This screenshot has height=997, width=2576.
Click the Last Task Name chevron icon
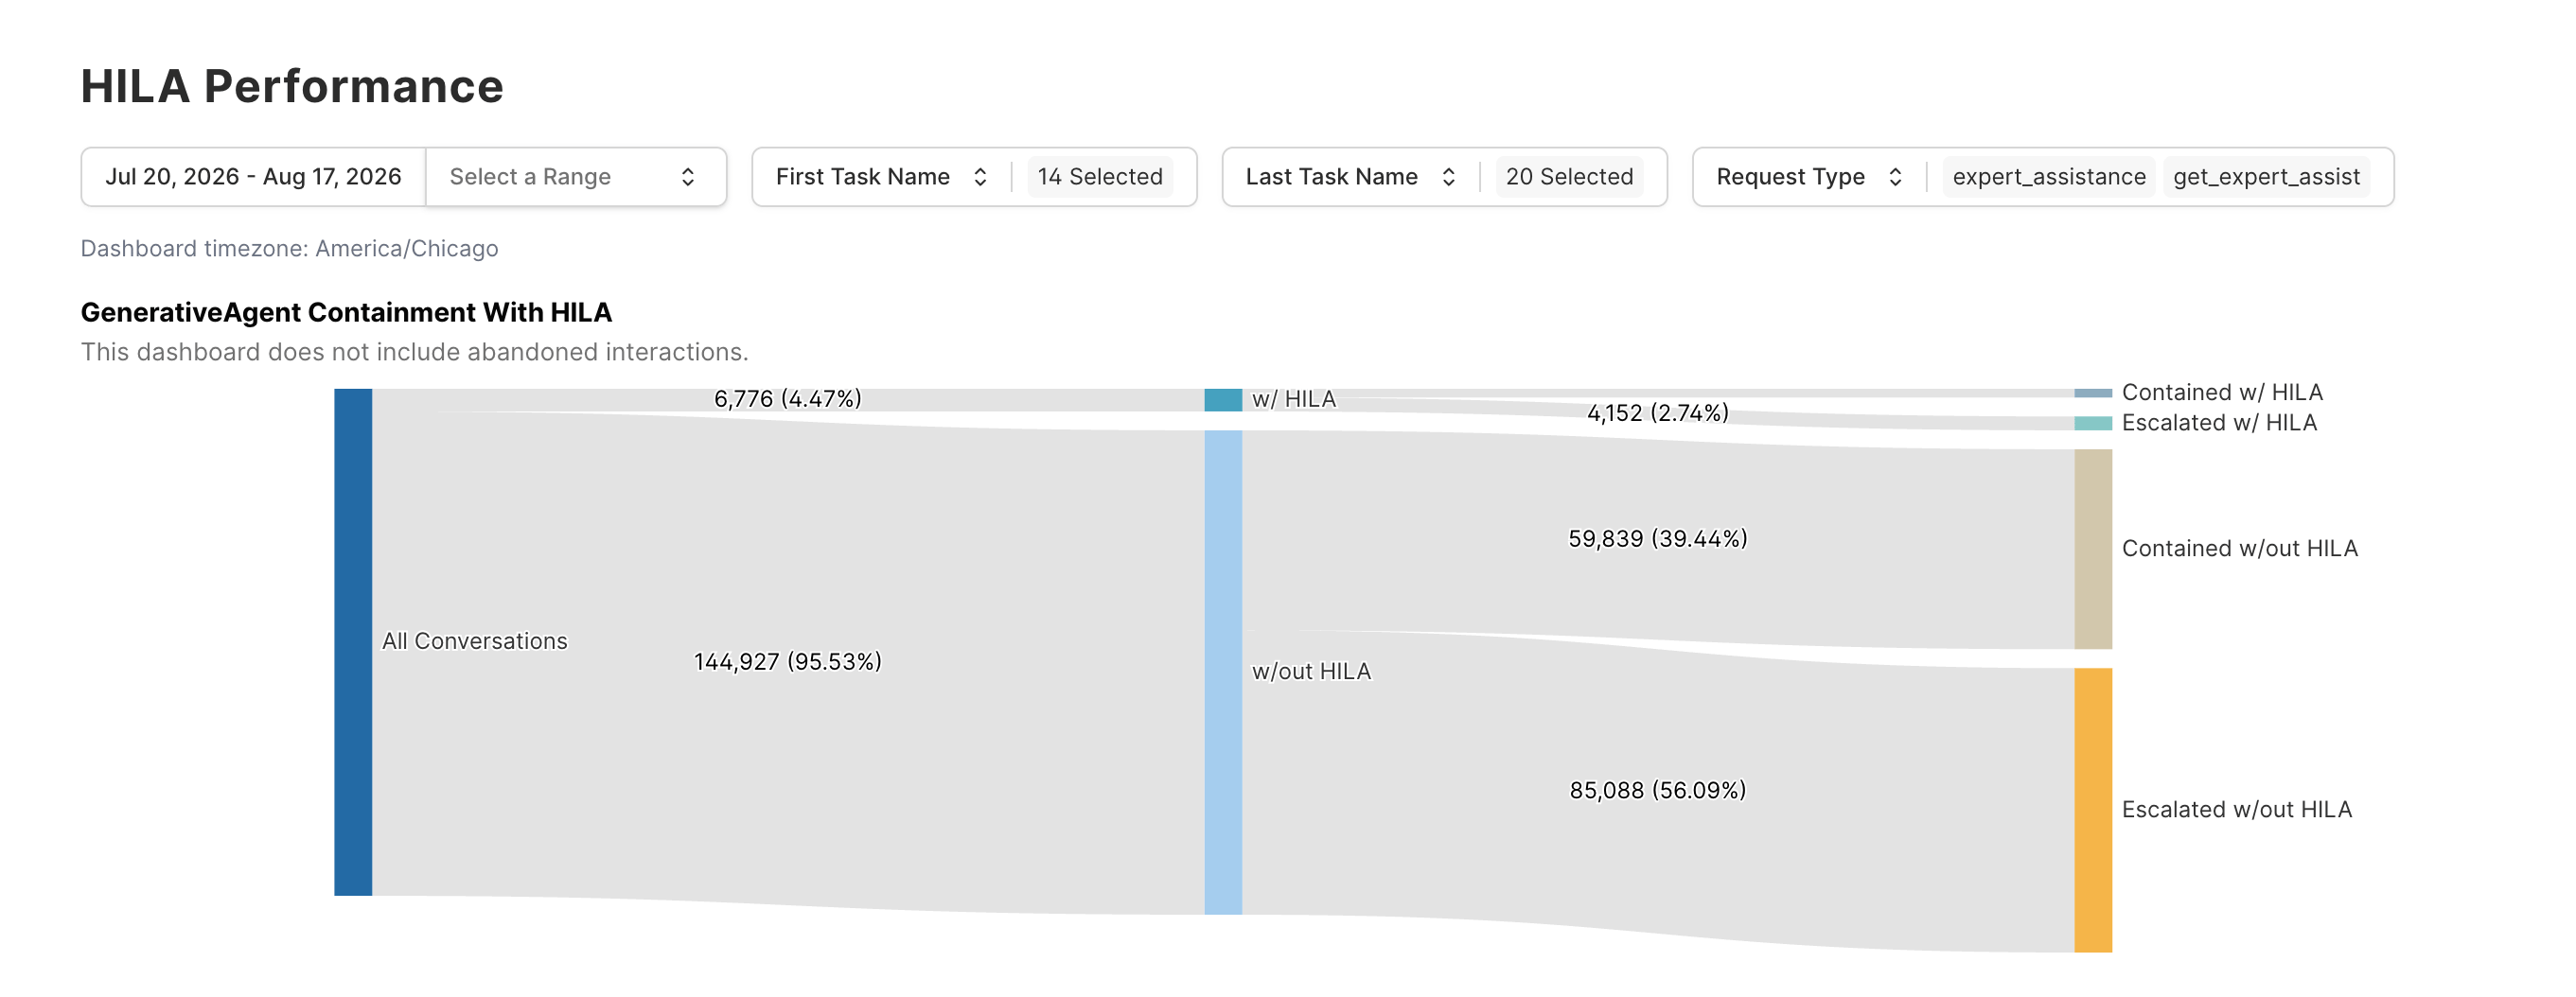[x=1448, y=177]
